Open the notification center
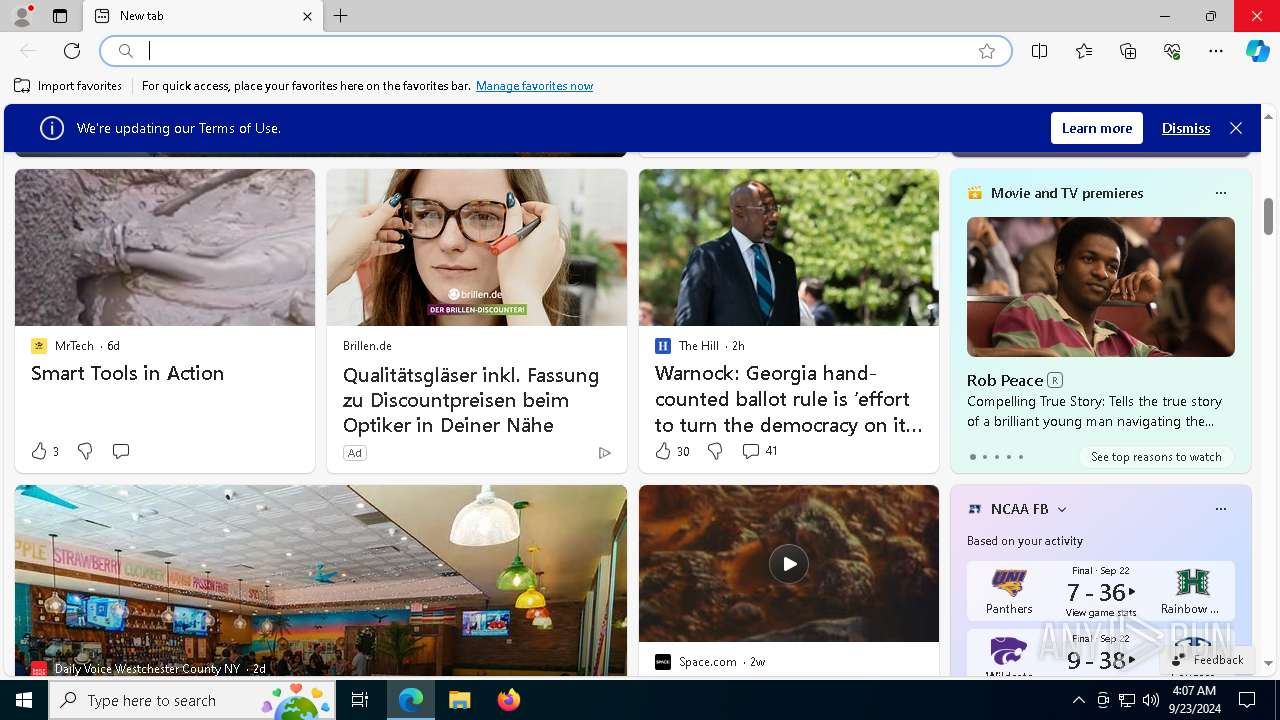 1247,700
